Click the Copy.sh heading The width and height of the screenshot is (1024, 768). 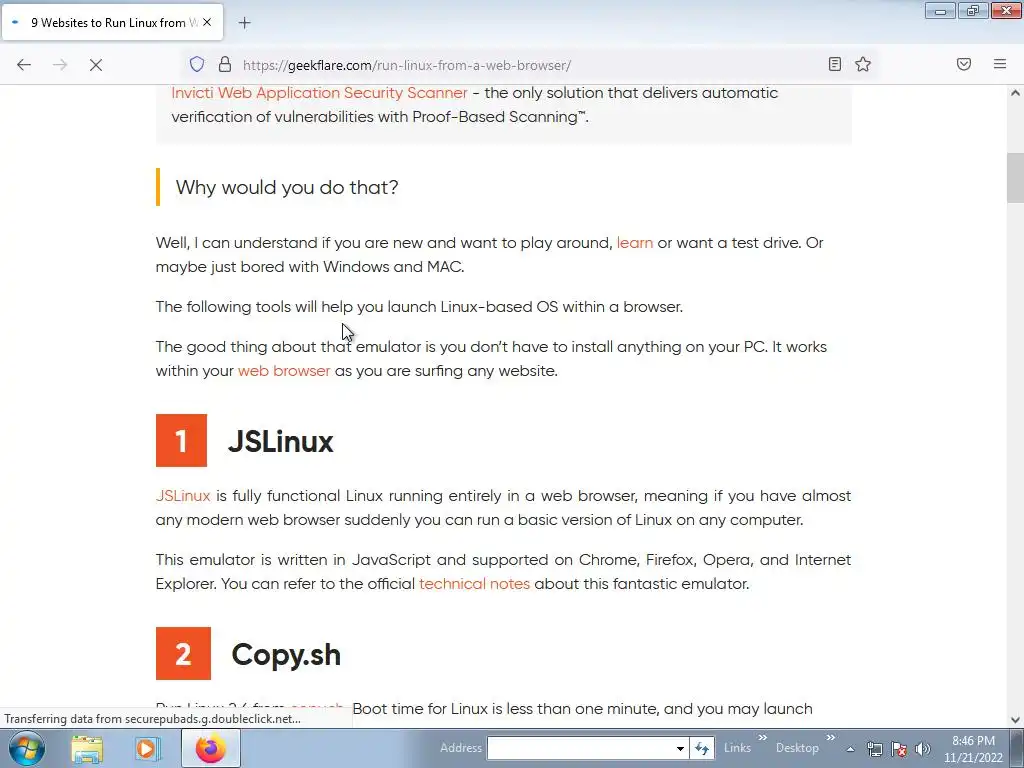pyautogui.click(x=286, y=654)
